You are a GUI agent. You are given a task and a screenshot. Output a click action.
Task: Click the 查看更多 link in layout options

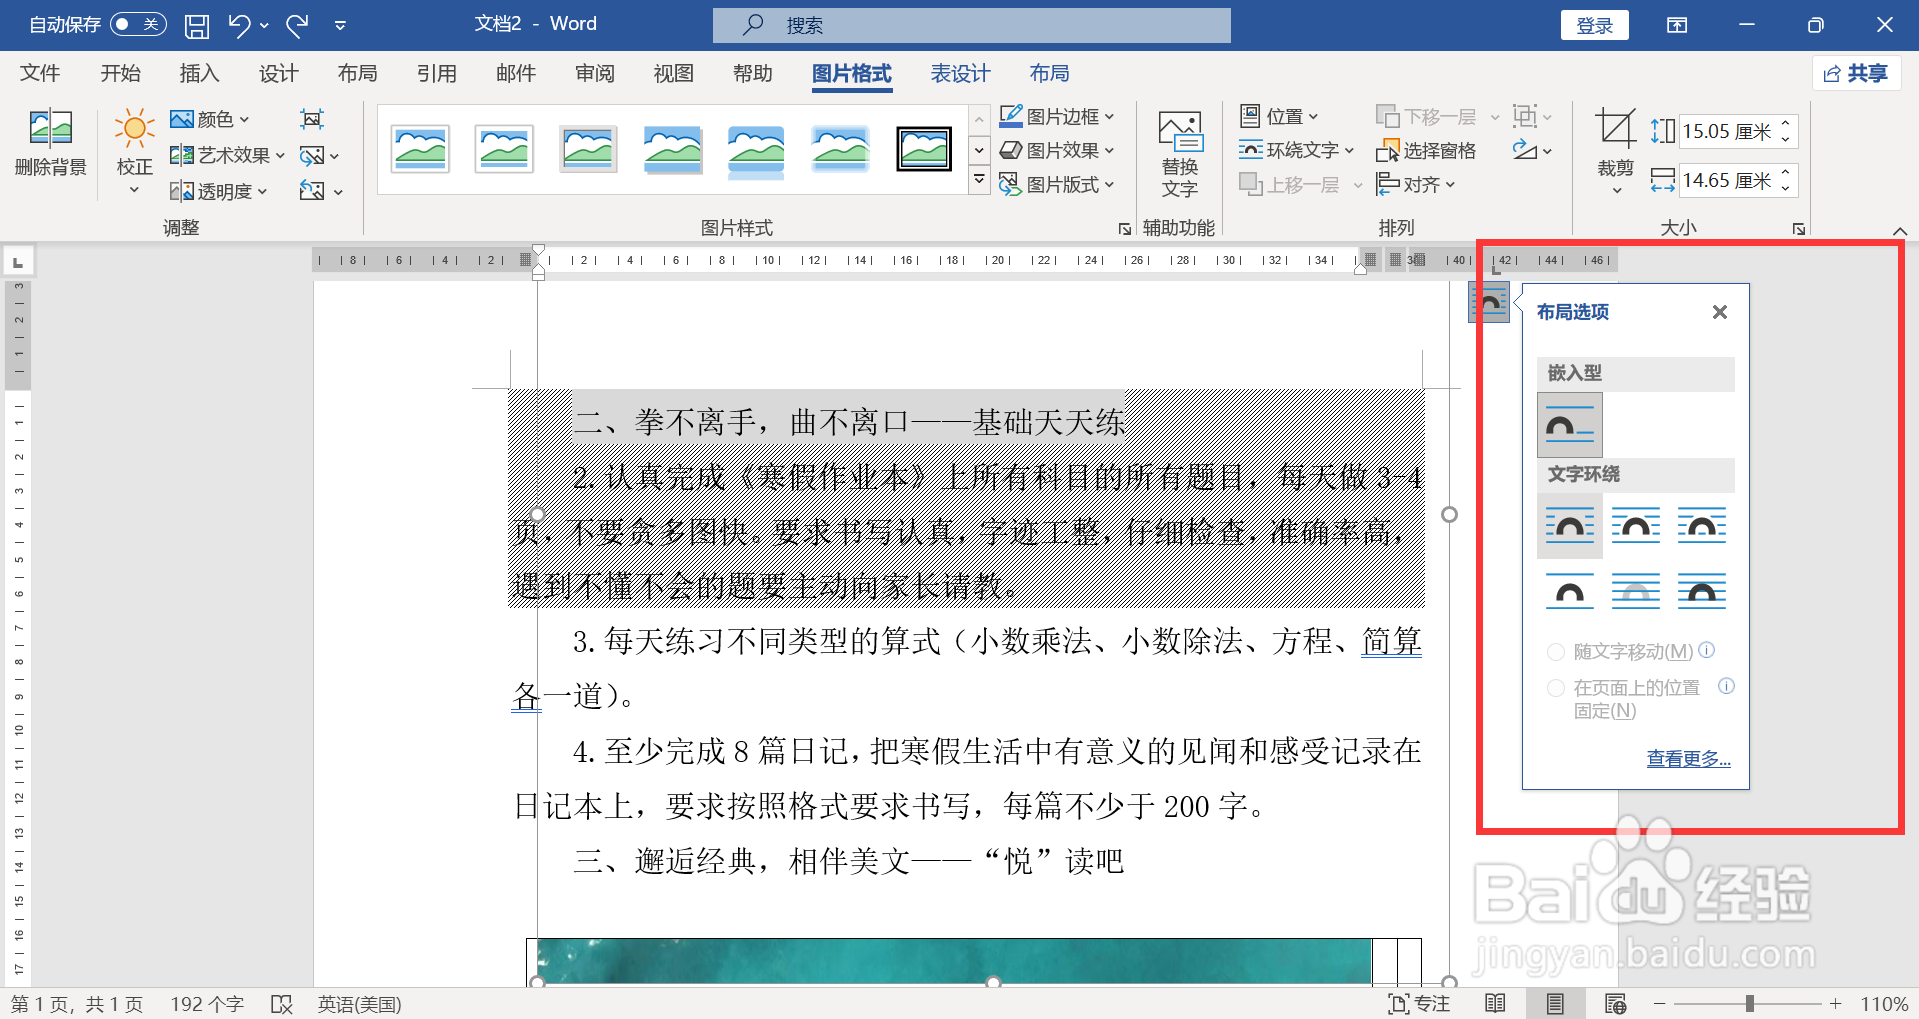click(x=1687, y=758)
